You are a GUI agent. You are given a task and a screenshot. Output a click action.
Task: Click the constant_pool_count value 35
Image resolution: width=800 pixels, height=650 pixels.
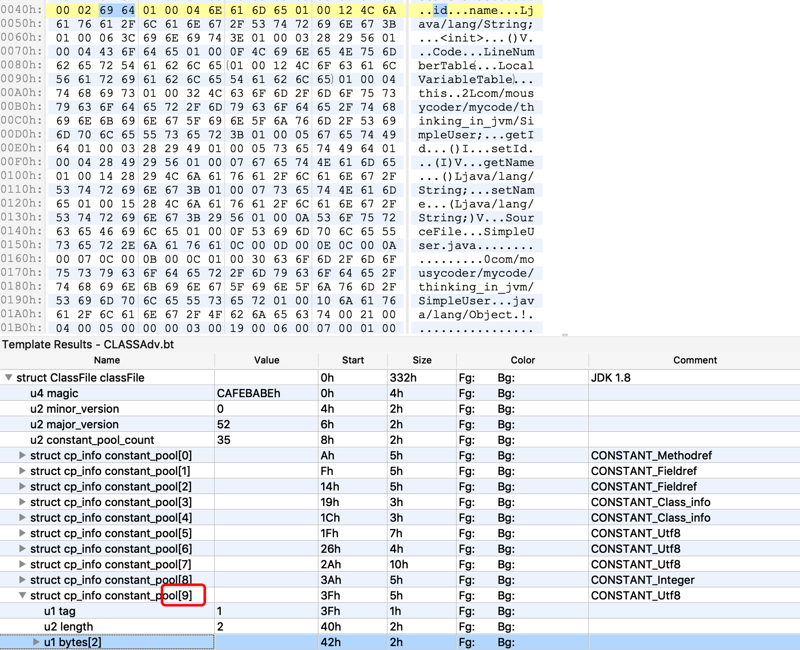coord(223,440)
